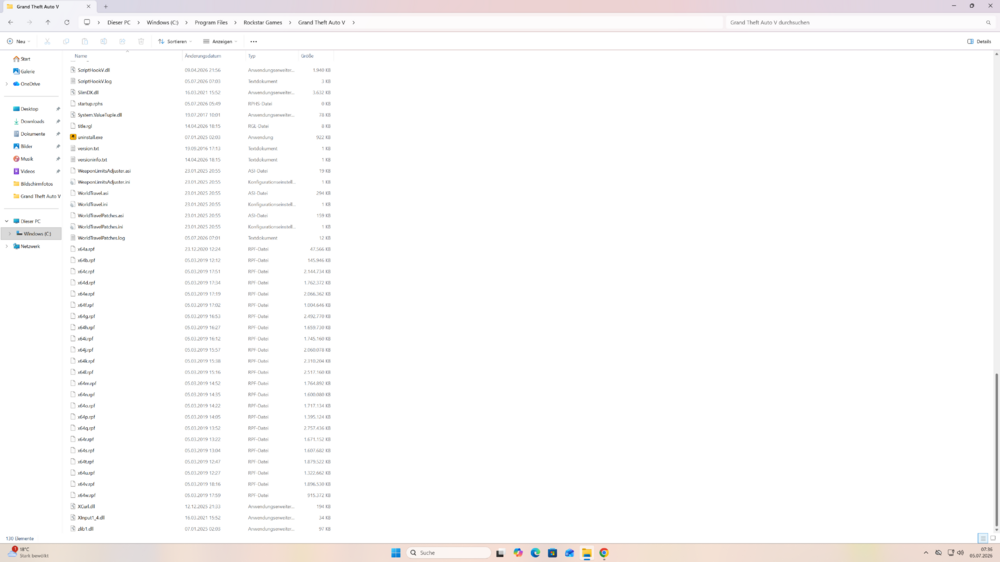1000x562 pixels.
Task: Select the version.txt file
Action: point(89,149)
